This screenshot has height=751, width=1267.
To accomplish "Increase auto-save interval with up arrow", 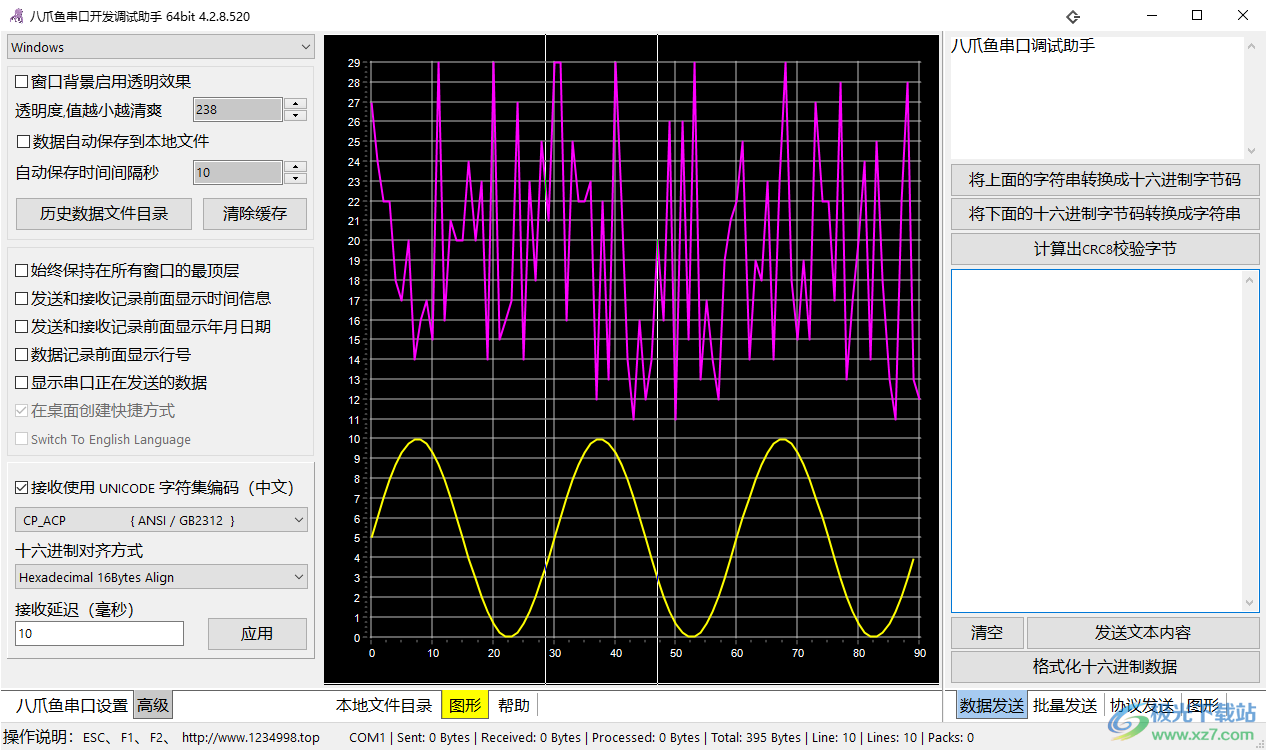I will 295,166.
